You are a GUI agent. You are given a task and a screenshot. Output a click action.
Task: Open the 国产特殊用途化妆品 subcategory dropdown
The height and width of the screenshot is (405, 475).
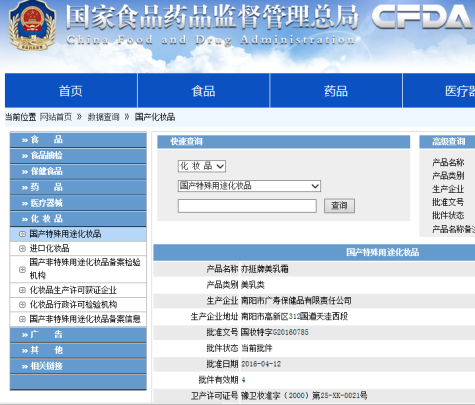click(249, 186)
